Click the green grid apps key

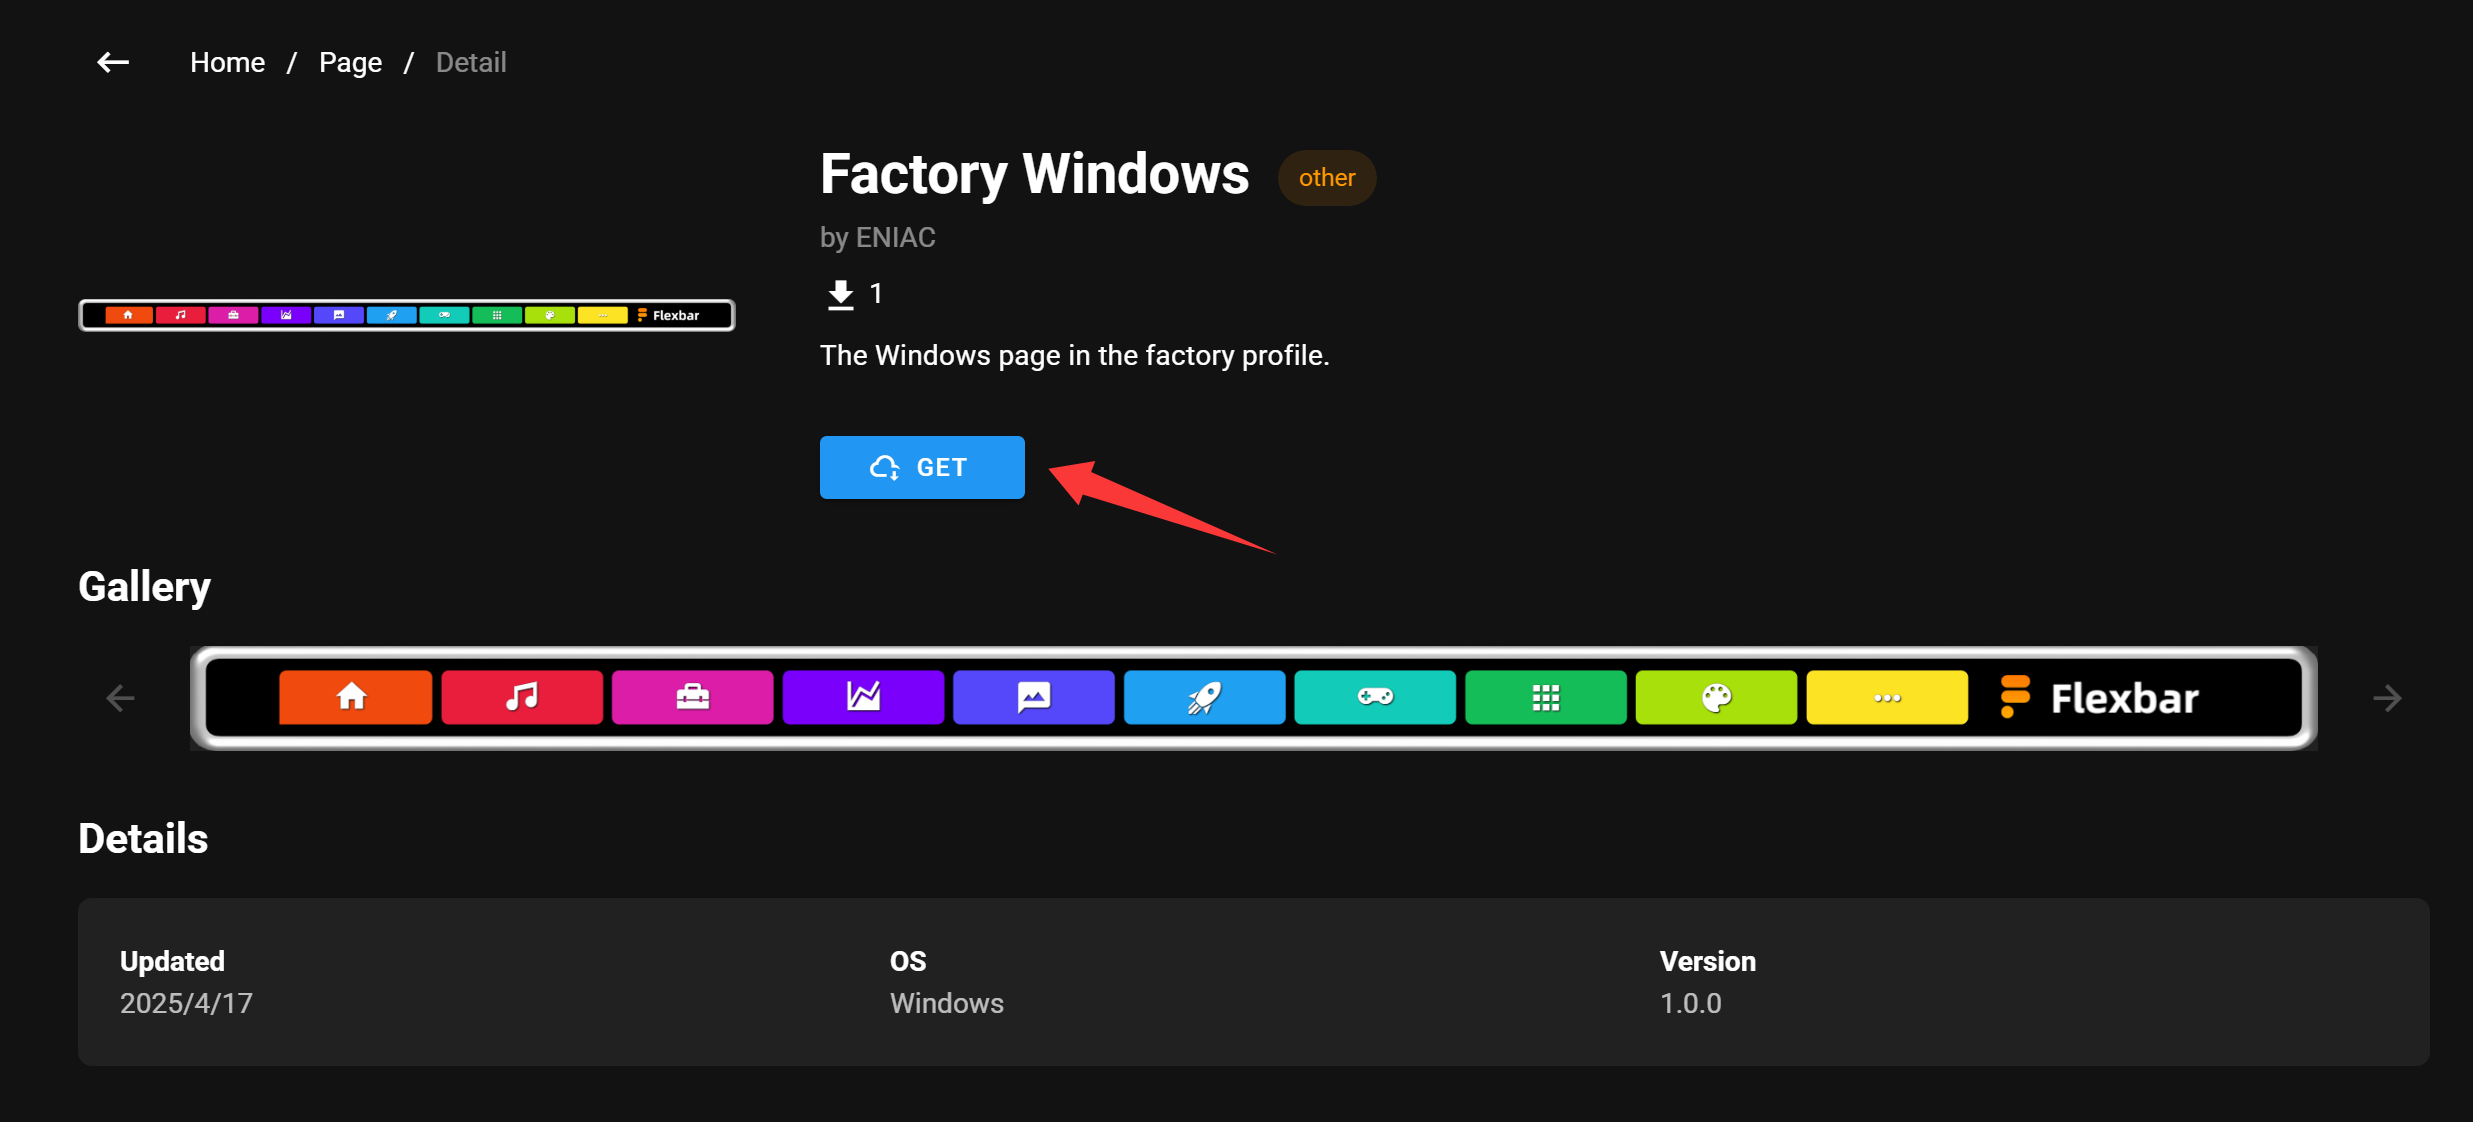[1546, 697]
